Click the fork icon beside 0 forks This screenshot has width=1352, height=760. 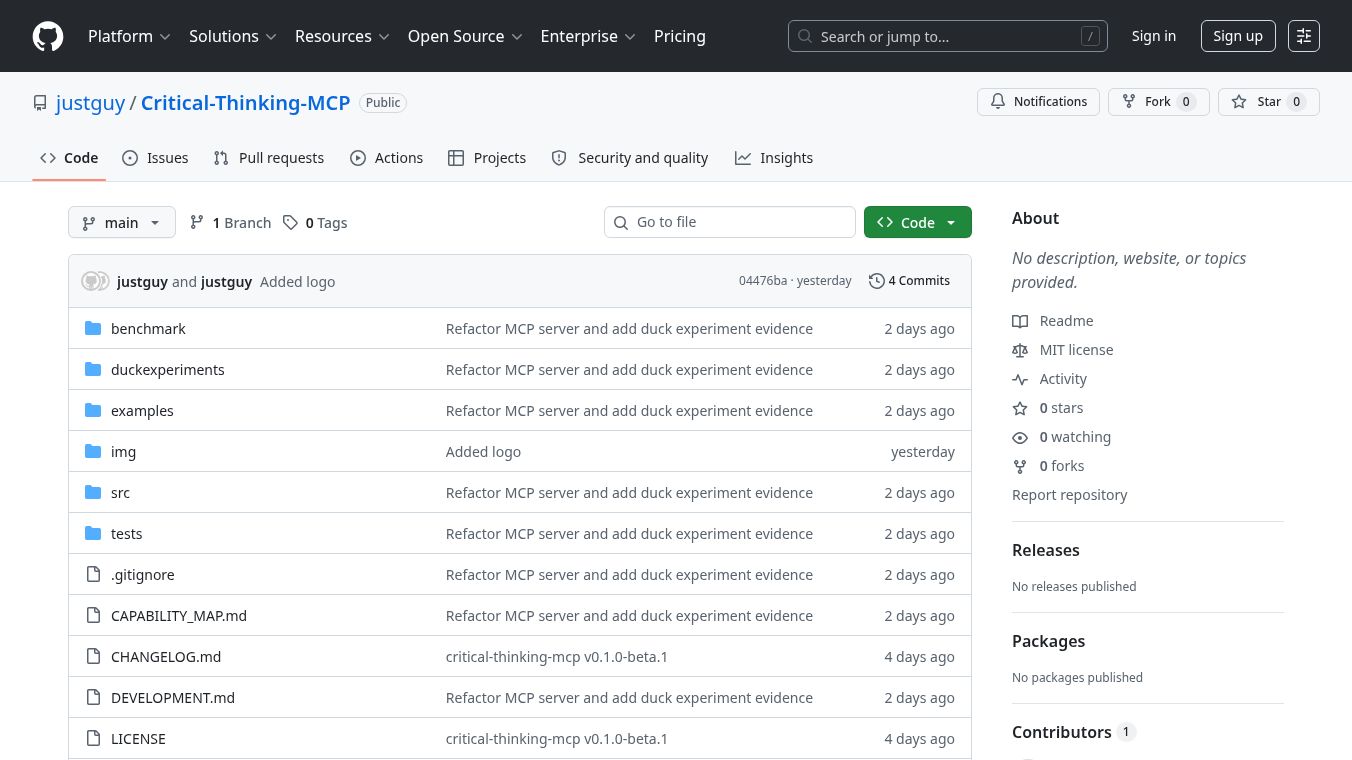1020,466
